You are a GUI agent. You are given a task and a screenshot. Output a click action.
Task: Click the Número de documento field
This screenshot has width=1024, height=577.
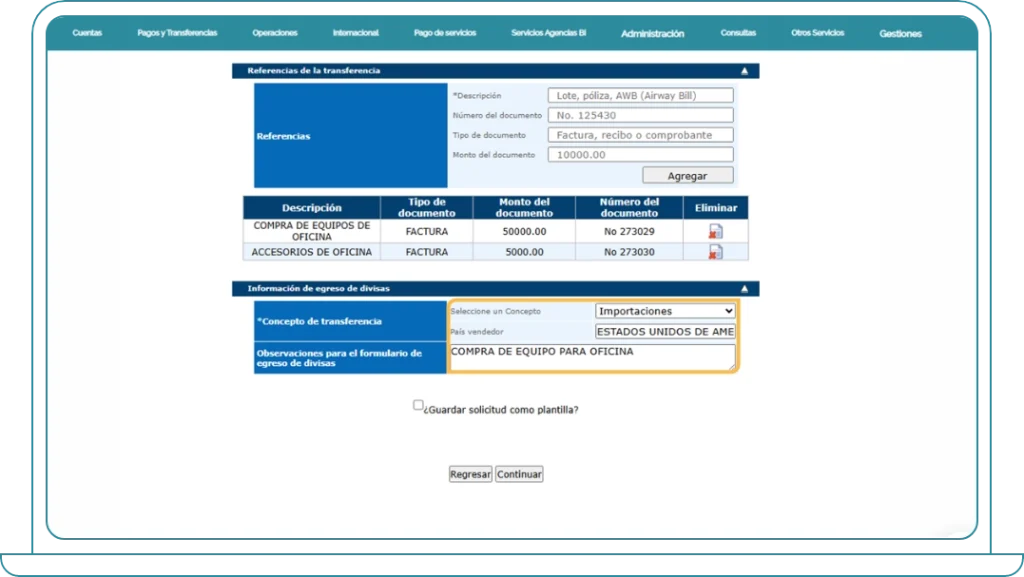coord(640,115)
